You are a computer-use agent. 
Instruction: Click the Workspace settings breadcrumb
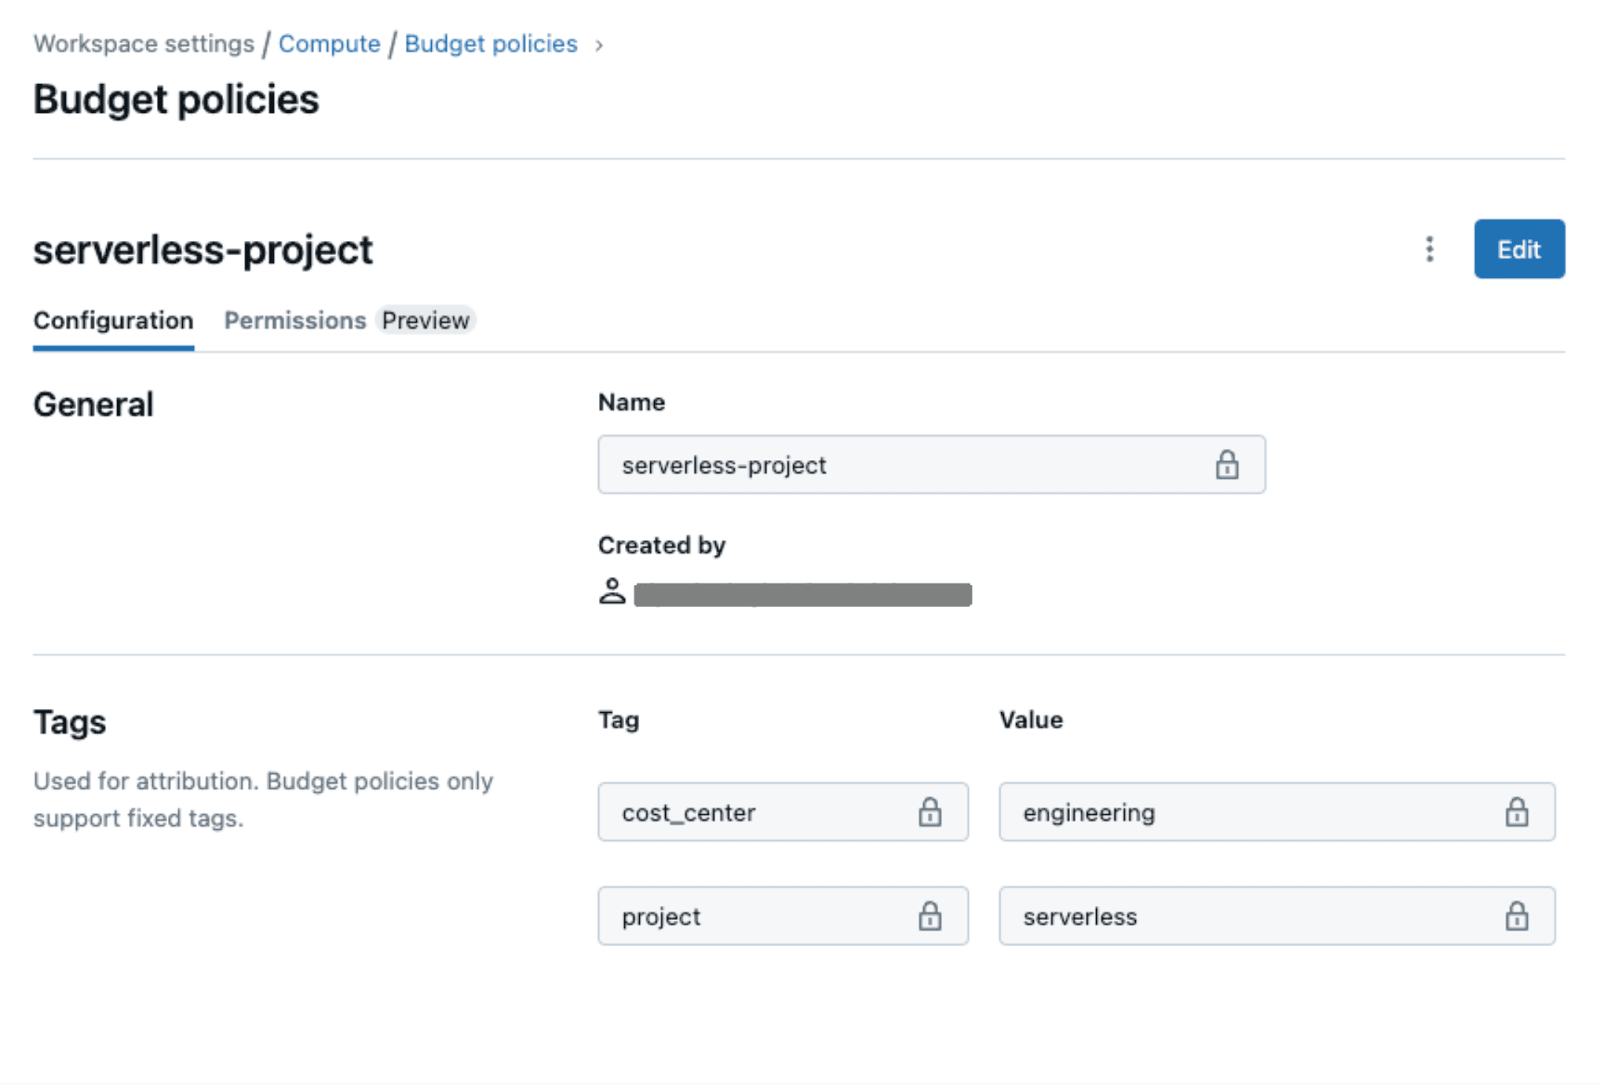[144, 44]
